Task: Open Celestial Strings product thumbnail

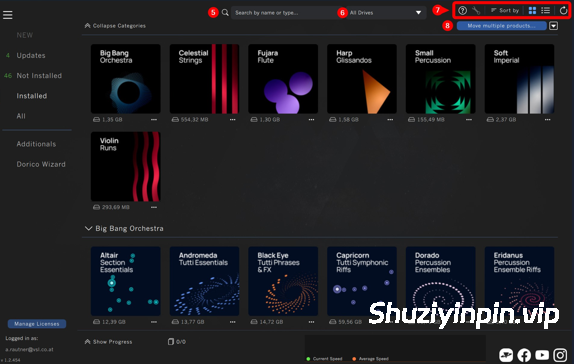Action: tap(204, 79)
